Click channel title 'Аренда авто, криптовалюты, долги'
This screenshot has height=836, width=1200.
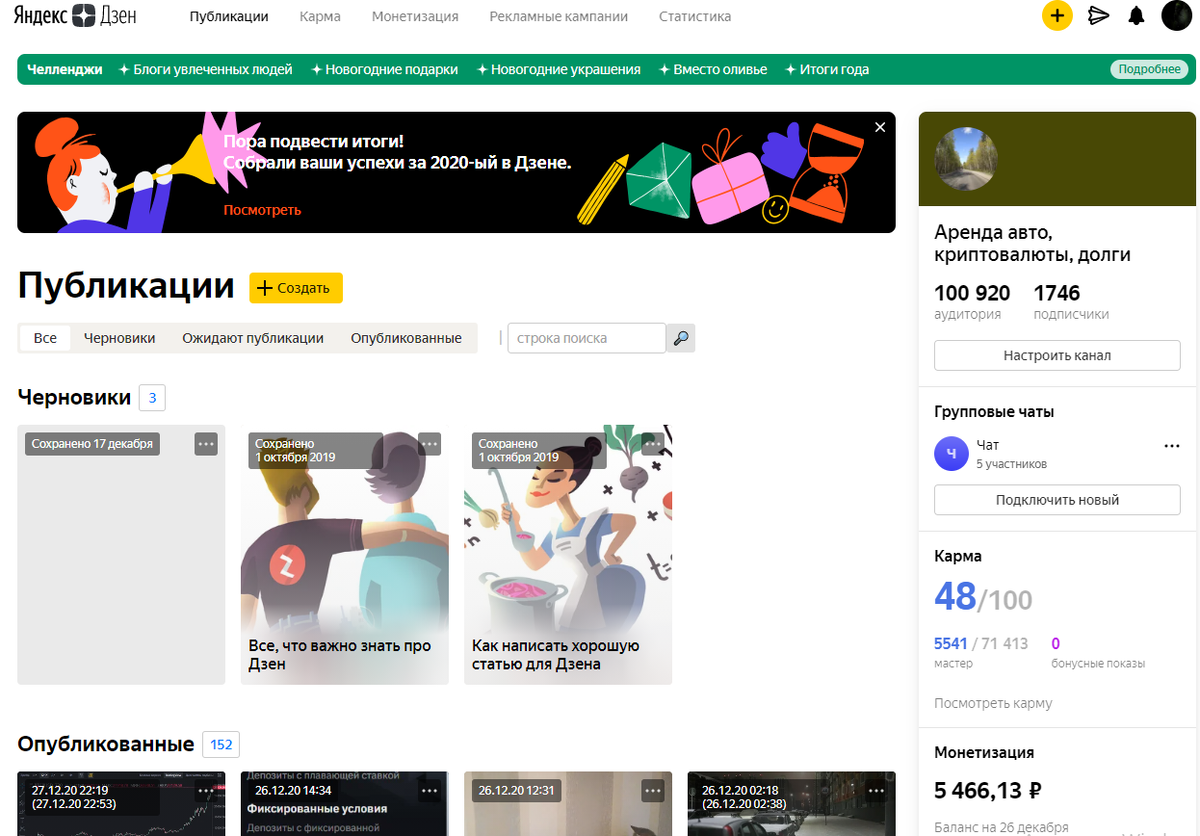pos(1032,243)
